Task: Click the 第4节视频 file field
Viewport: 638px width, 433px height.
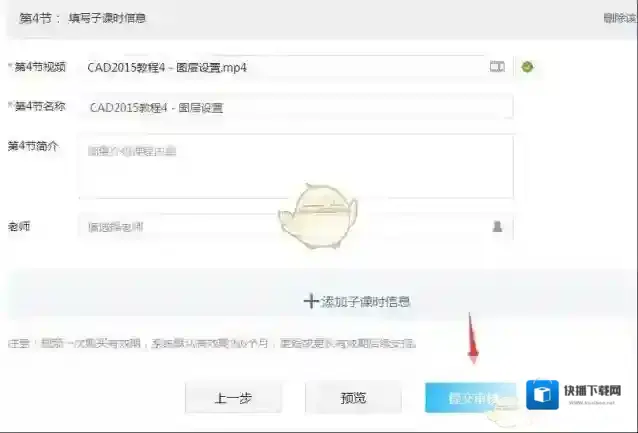Action: point(285,67)
